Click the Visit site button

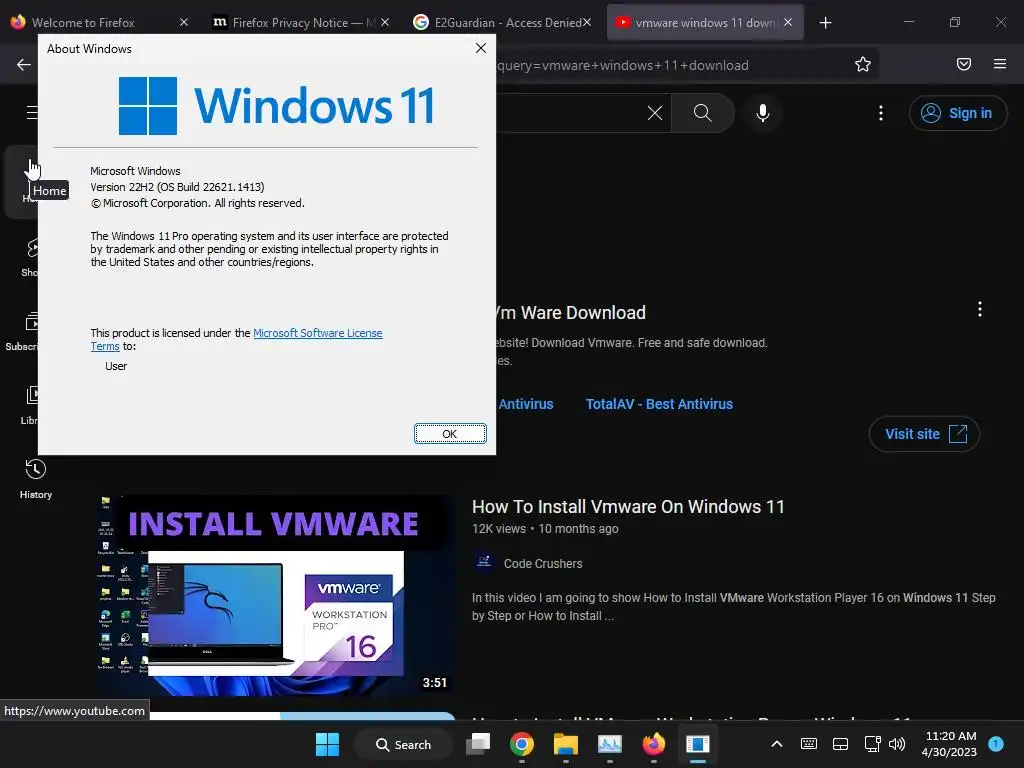click(x=924, y=434)
